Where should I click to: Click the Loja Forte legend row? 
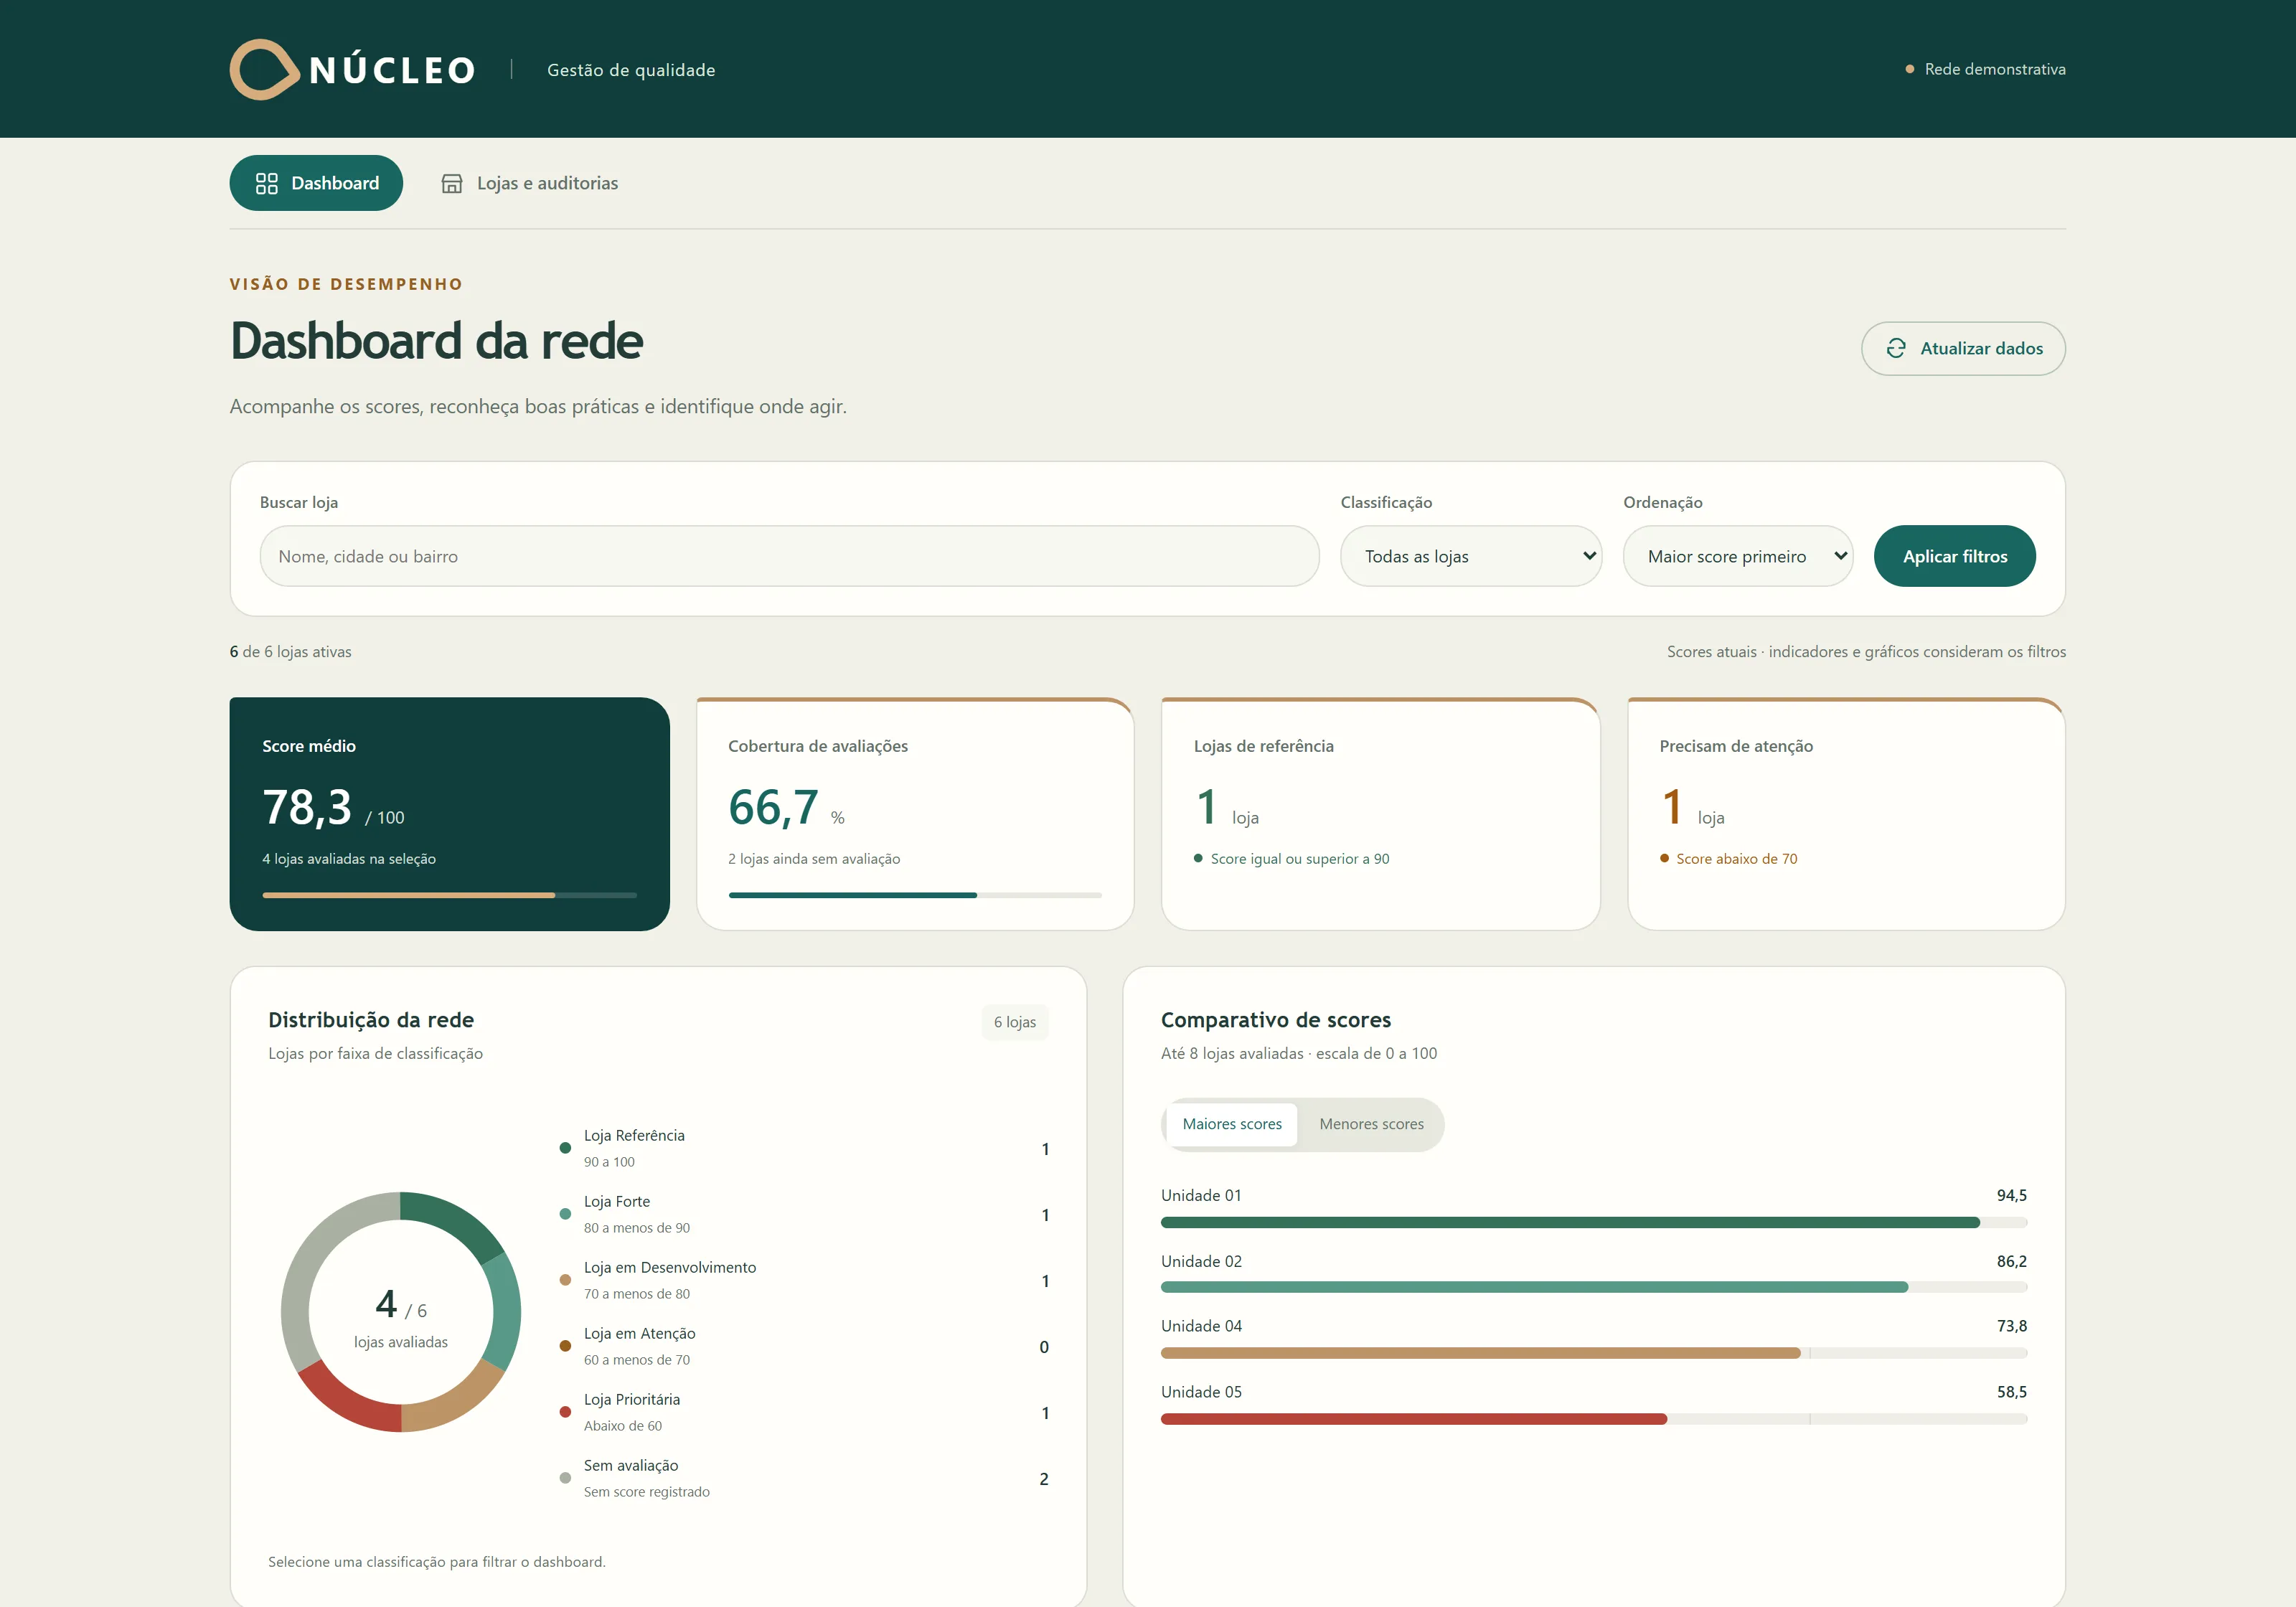click(804, 1214)
